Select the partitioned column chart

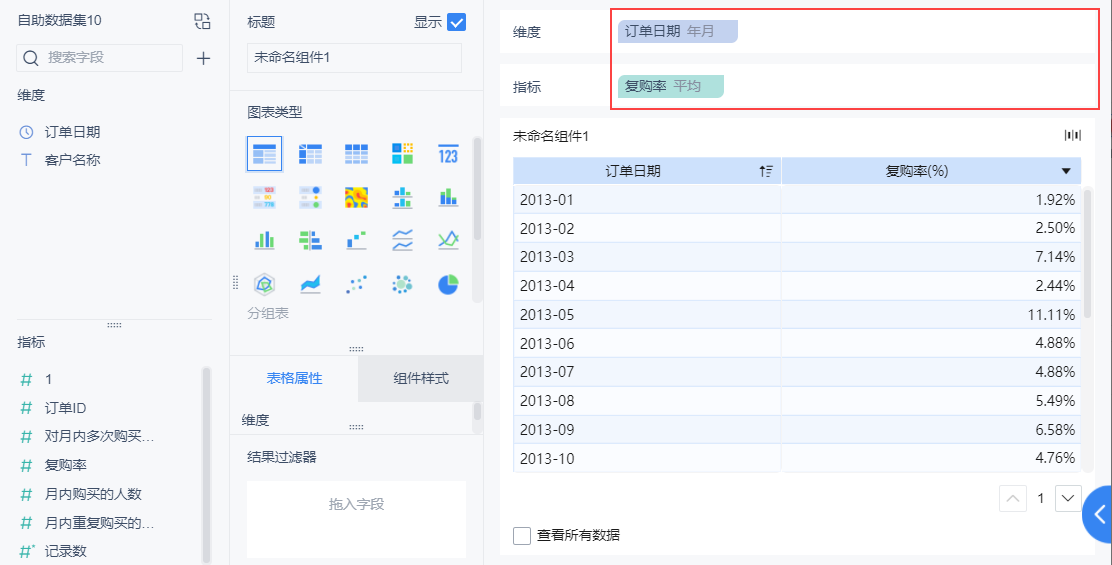pos(402,197)
